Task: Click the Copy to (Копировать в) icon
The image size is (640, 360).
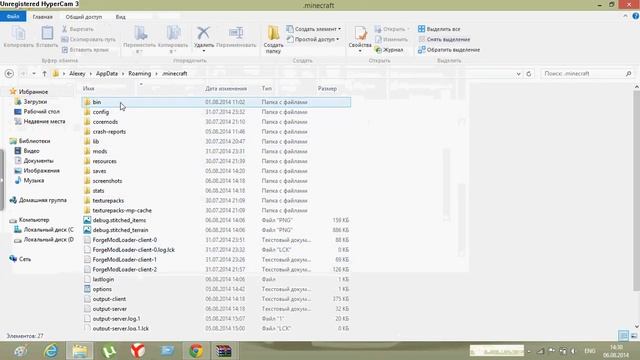Action: point(173,33)
